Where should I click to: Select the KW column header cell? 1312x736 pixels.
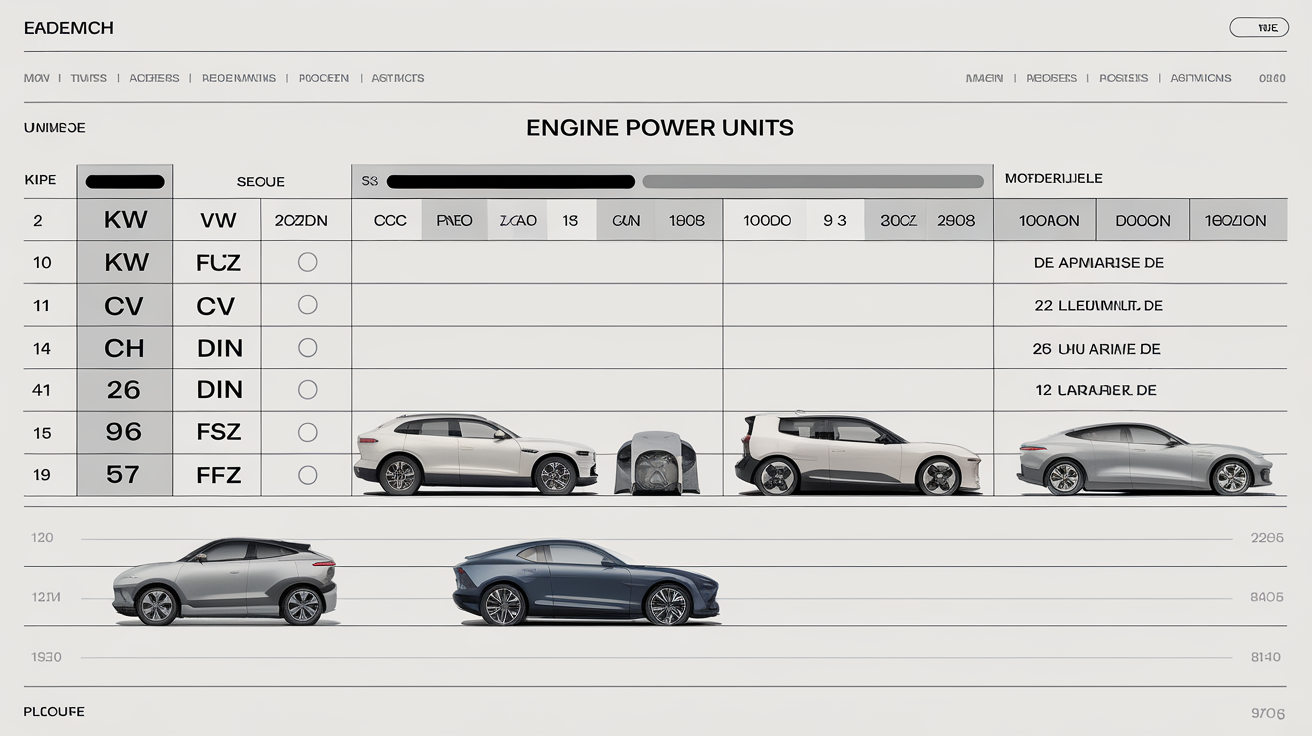[123, 219]
